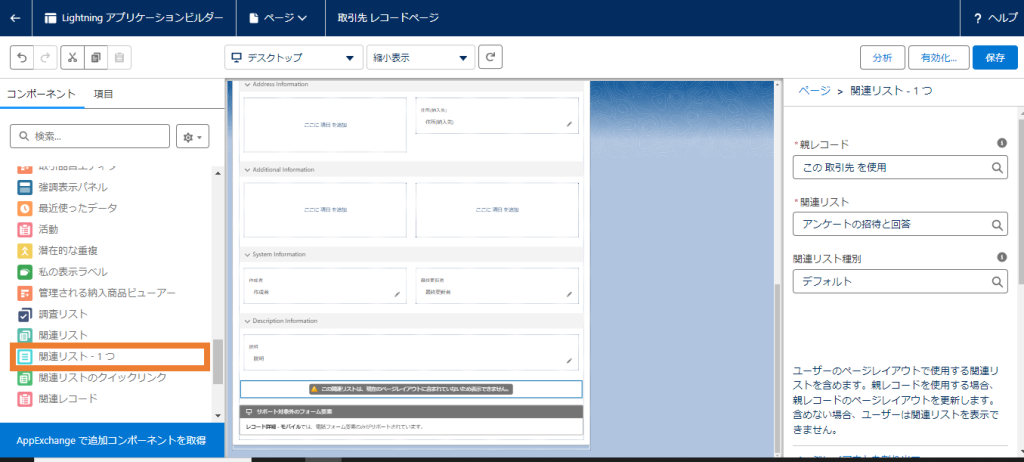The height and width of the screenshot is (462, 1024).
Task: Click the 親レコード info icon
Action: (1002, 142)
